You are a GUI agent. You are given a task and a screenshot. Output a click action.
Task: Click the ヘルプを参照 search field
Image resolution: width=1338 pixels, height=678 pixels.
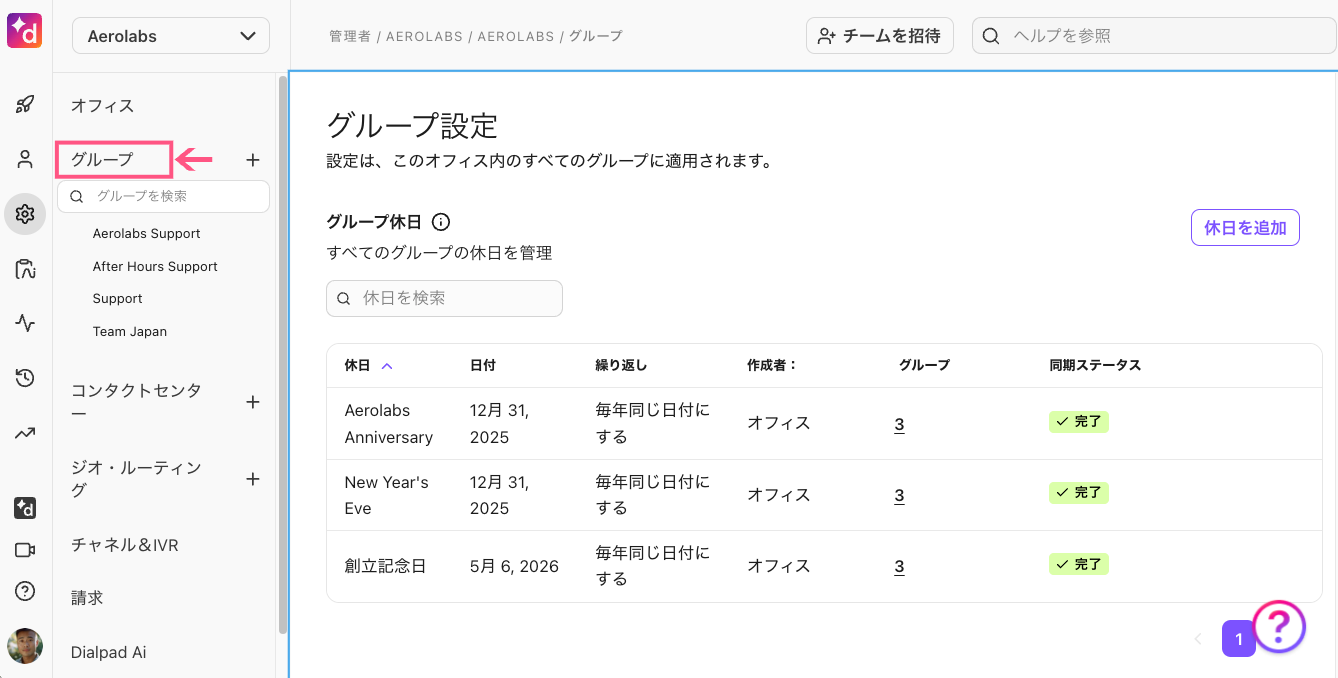[1155, 36]
